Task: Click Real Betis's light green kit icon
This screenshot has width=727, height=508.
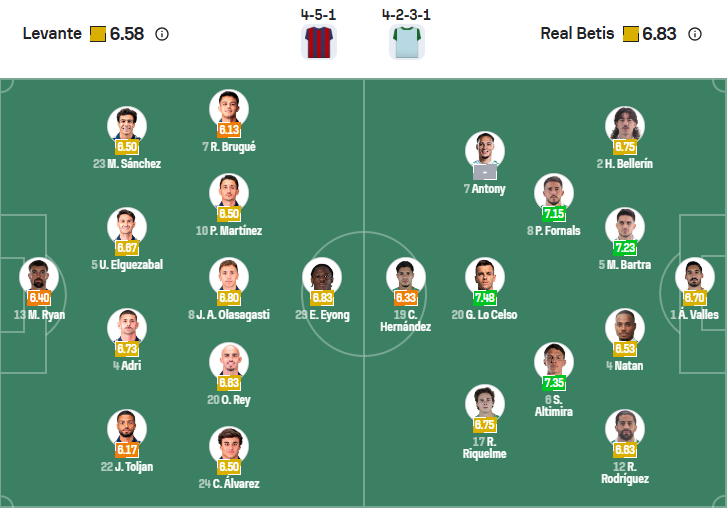Action: 405,43
